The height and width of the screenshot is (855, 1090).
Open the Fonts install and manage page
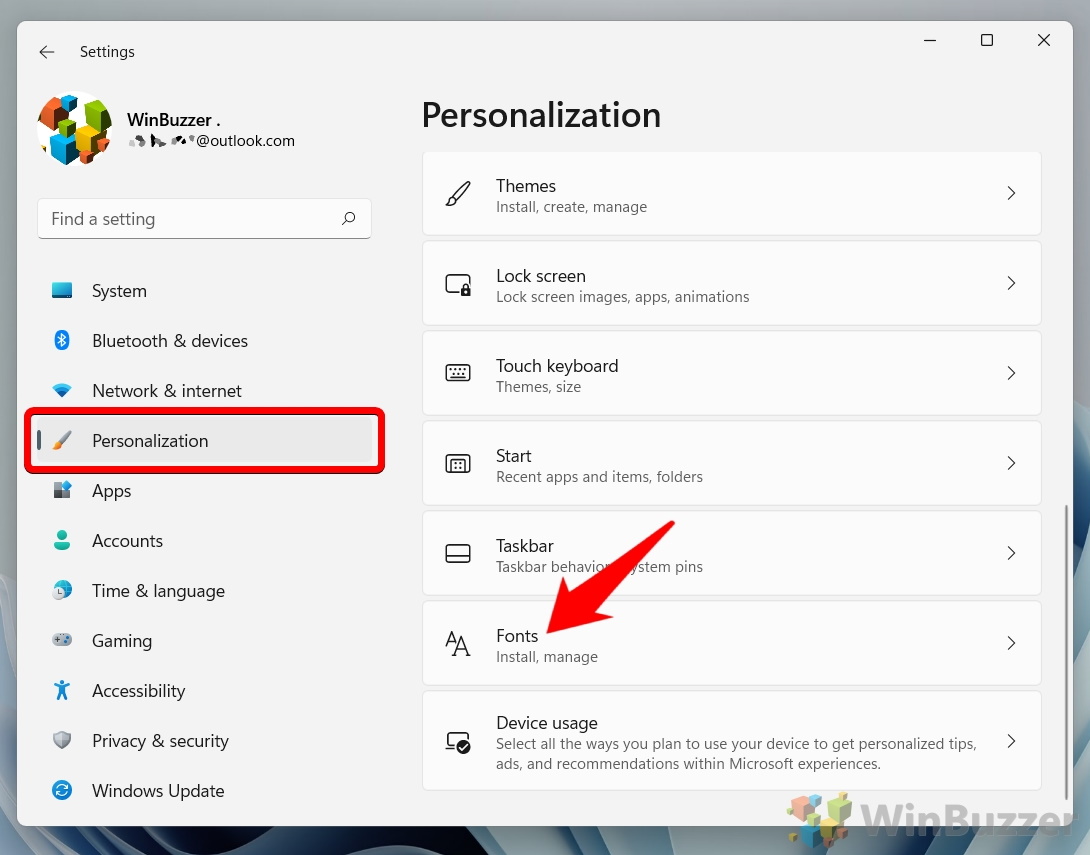pos(731,644)
